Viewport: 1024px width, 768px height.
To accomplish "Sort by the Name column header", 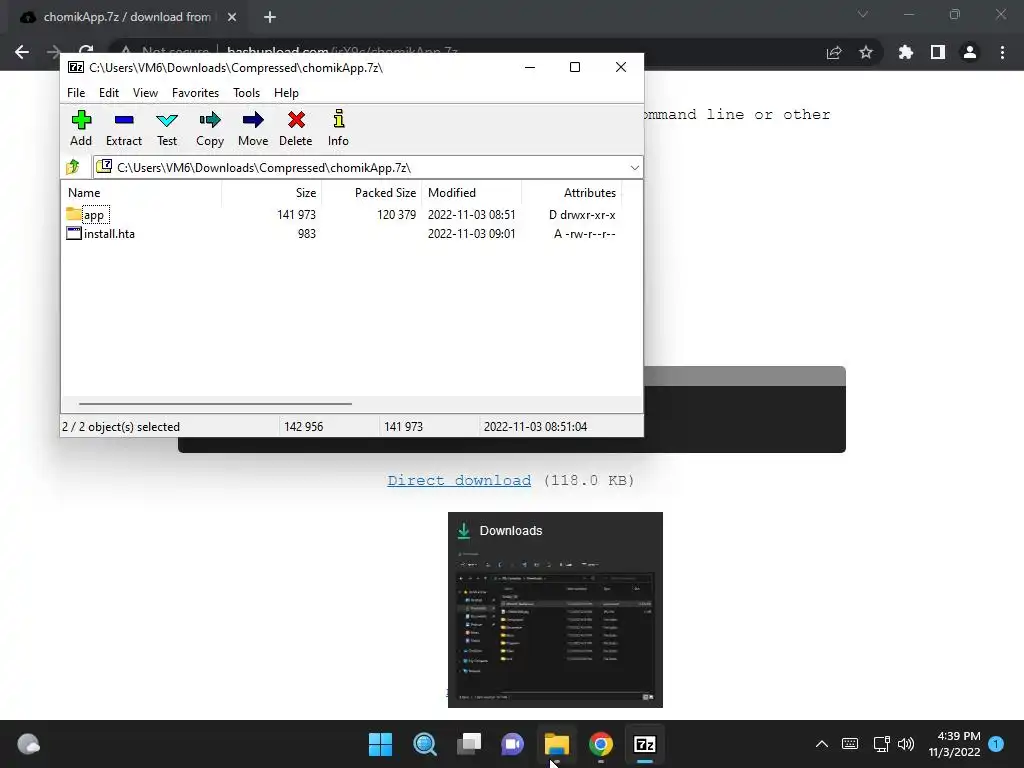I will point(141,193).
